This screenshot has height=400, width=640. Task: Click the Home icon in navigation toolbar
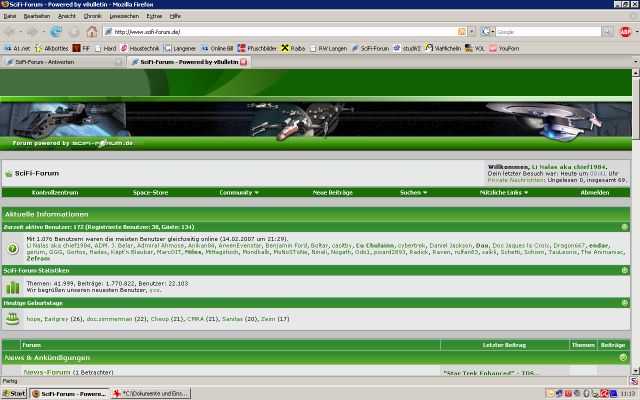[x=91, y=31]
